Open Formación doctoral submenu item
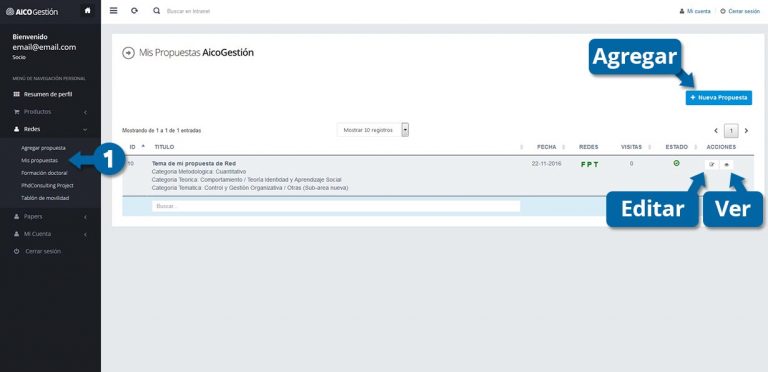The height and width of the screenshot is (372, 768). tap(44, 173)
